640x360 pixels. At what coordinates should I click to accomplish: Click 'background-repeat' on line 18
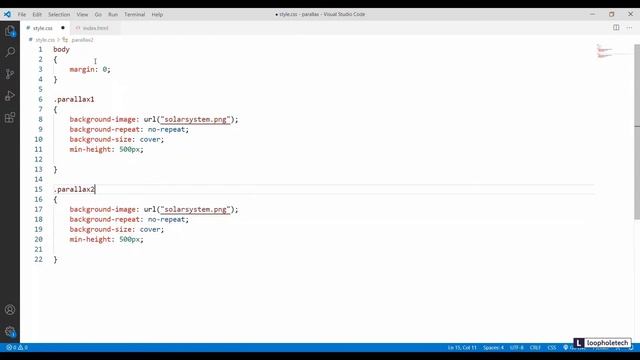tap(104, 220)
